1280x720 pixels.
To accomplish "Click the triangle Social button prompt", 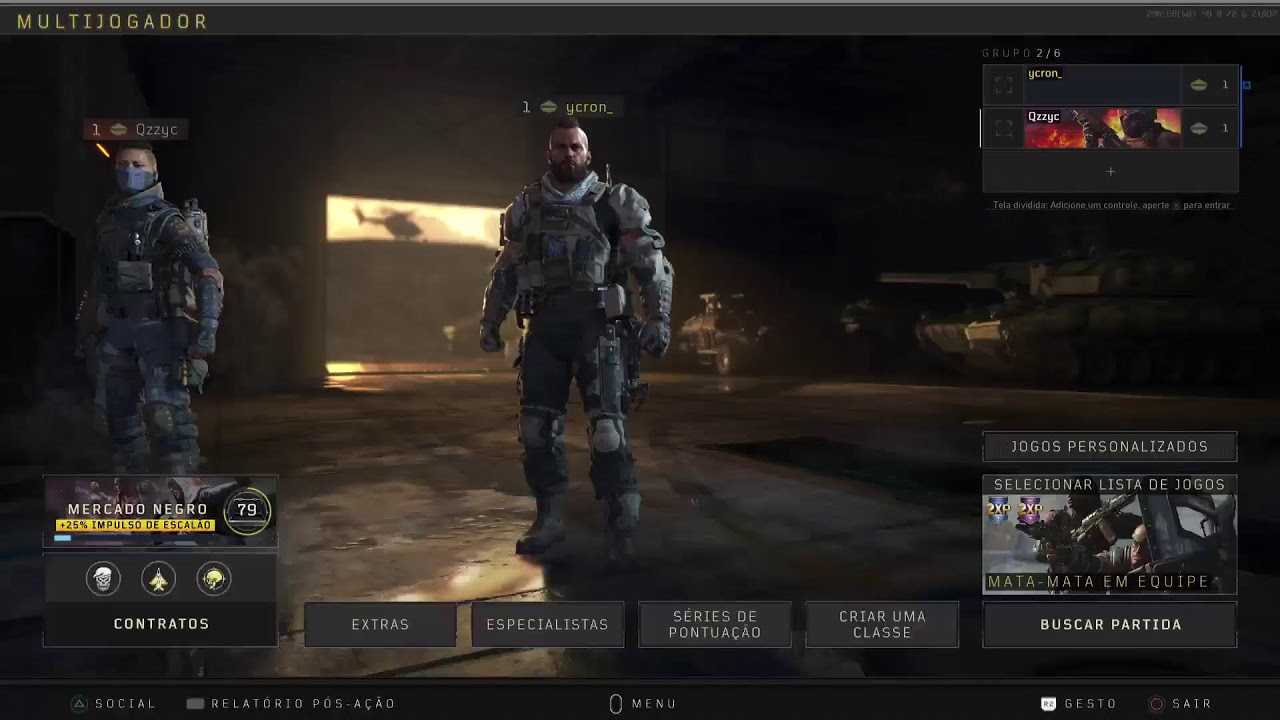I will 79,704.
